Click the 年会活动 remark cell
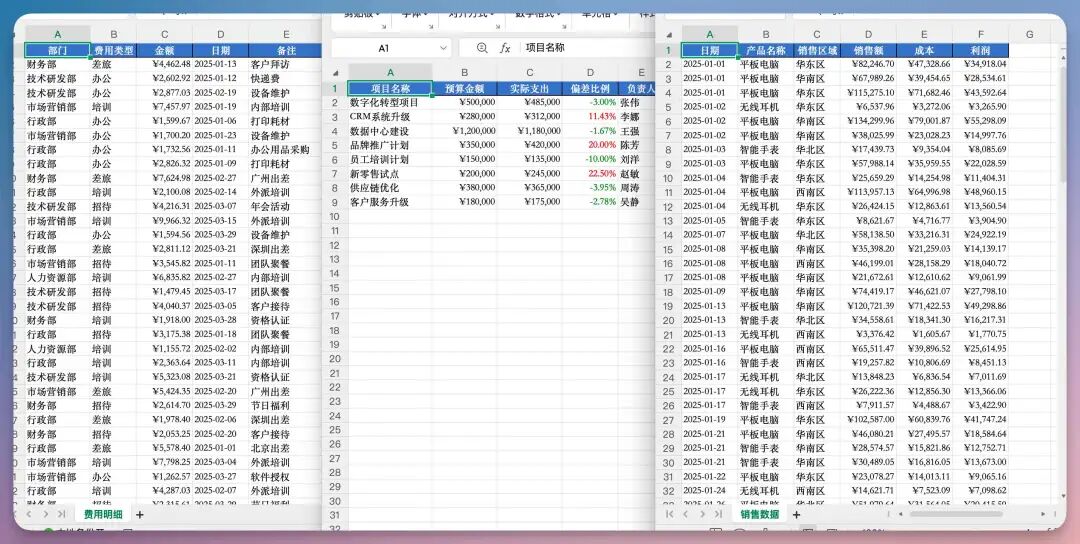This screenshot has height=544, width=1080. (x=286, y=207)
